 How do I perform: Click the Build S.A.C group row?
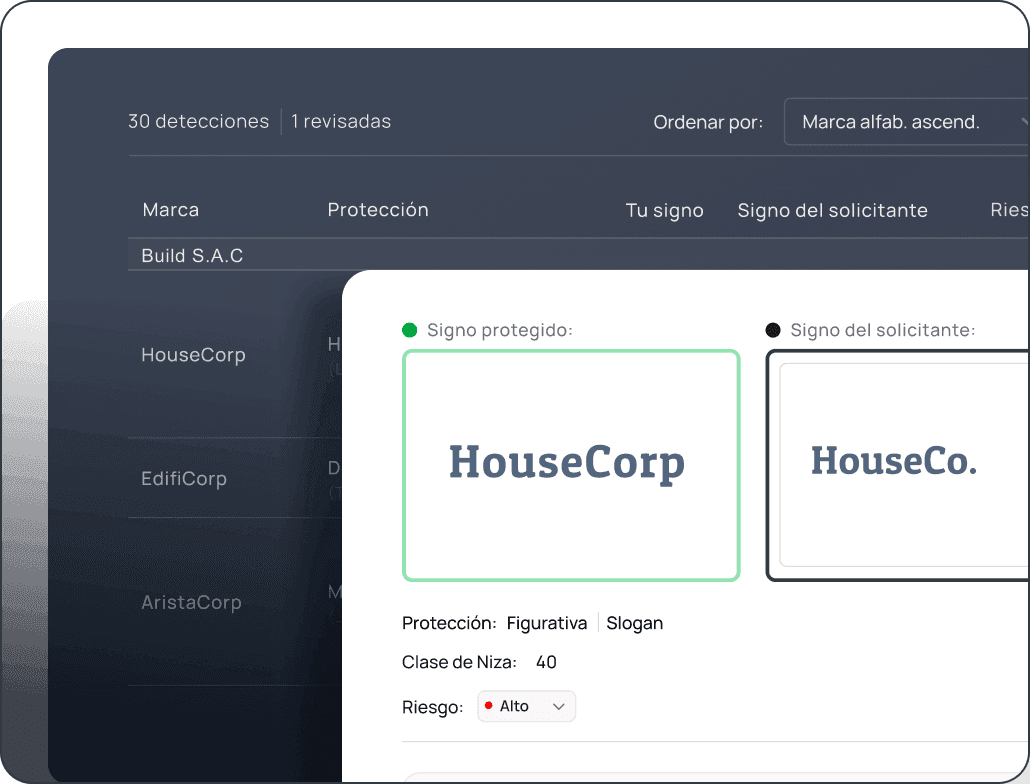[x=578, y=255]
